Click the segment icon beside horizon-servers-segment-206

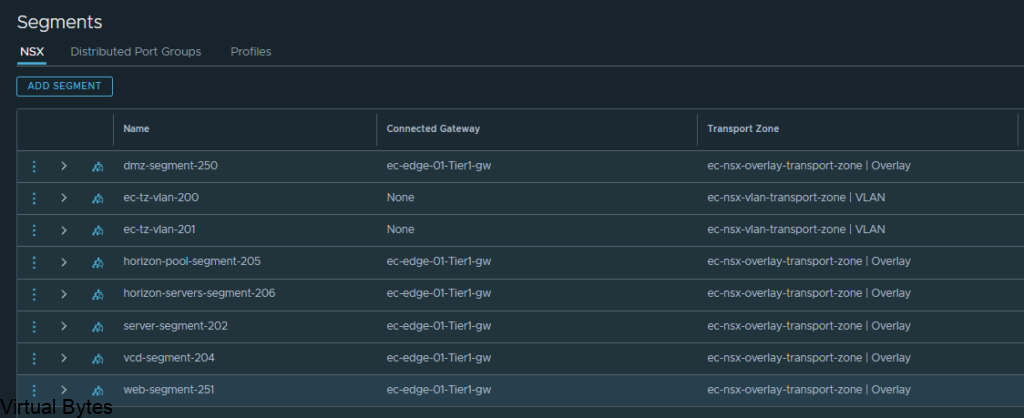98,295
